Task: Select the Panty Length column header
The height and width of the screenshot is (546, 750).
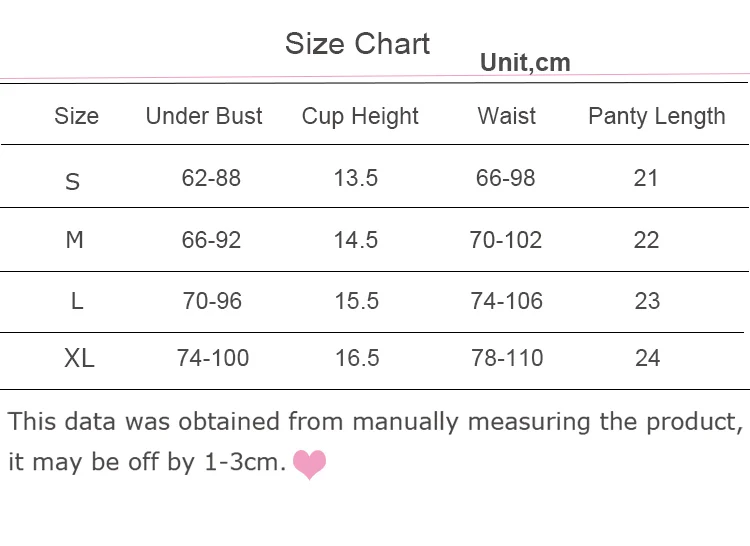Action: pyautogui.click(x=656, y=117)
